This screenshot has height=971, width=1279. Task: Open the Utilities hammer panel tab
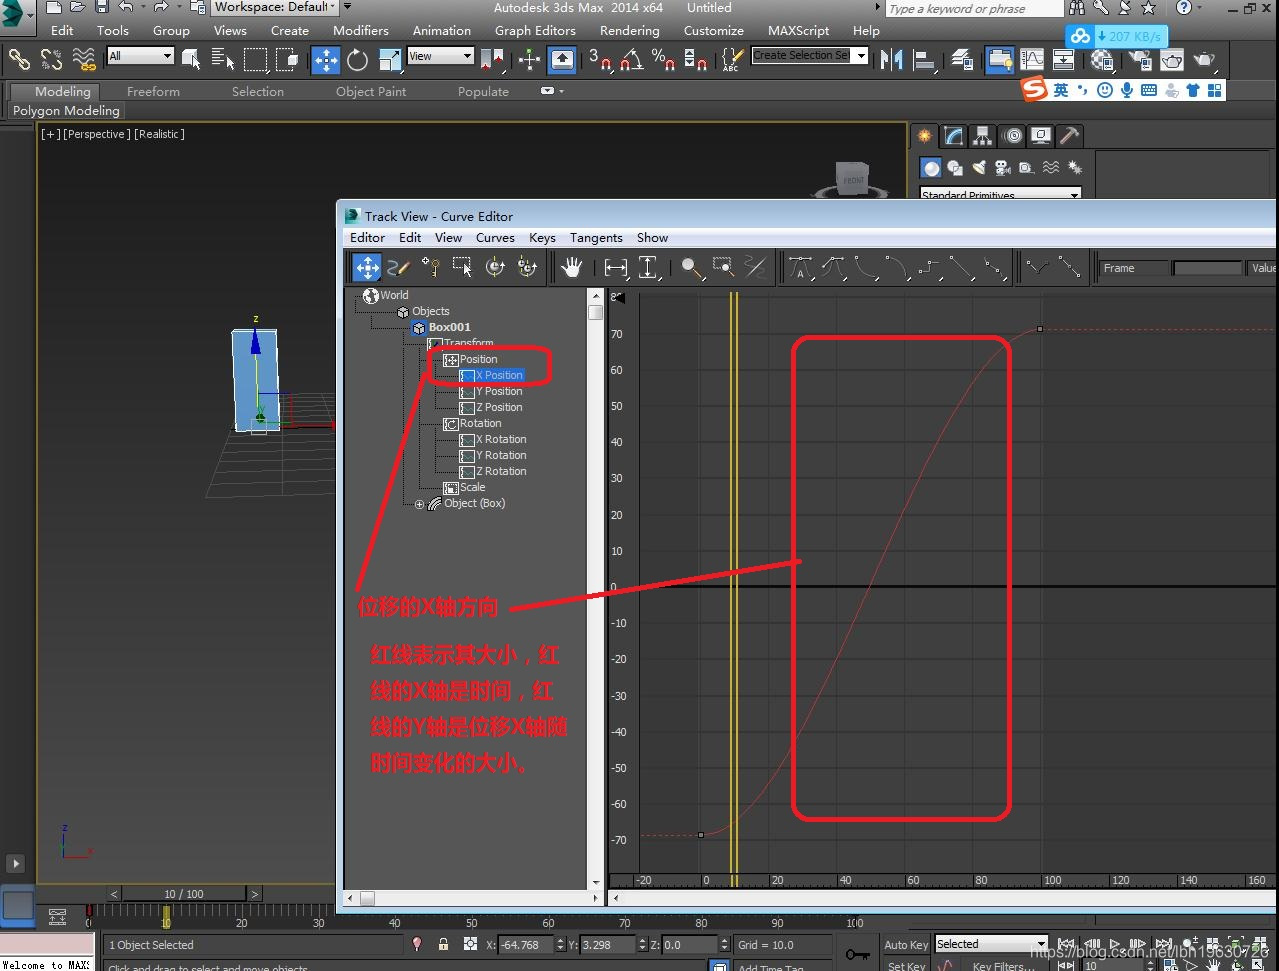point(1070,136)
